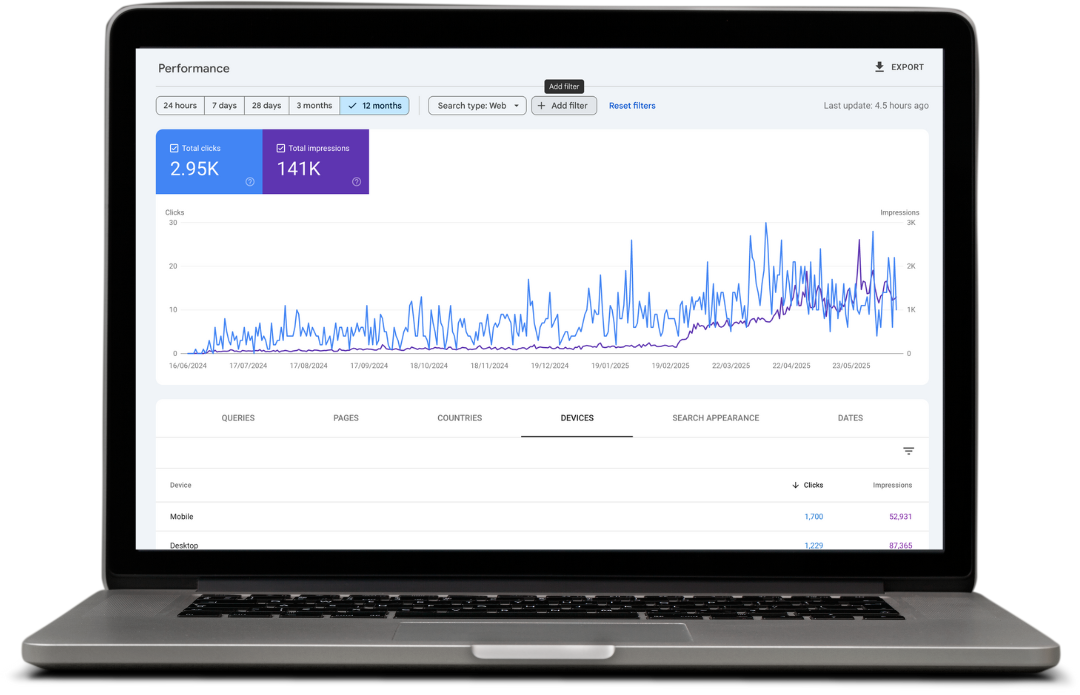Click the plus icon in Add filter
This screenshot has height=695, width=1080.
pos(542,106)
